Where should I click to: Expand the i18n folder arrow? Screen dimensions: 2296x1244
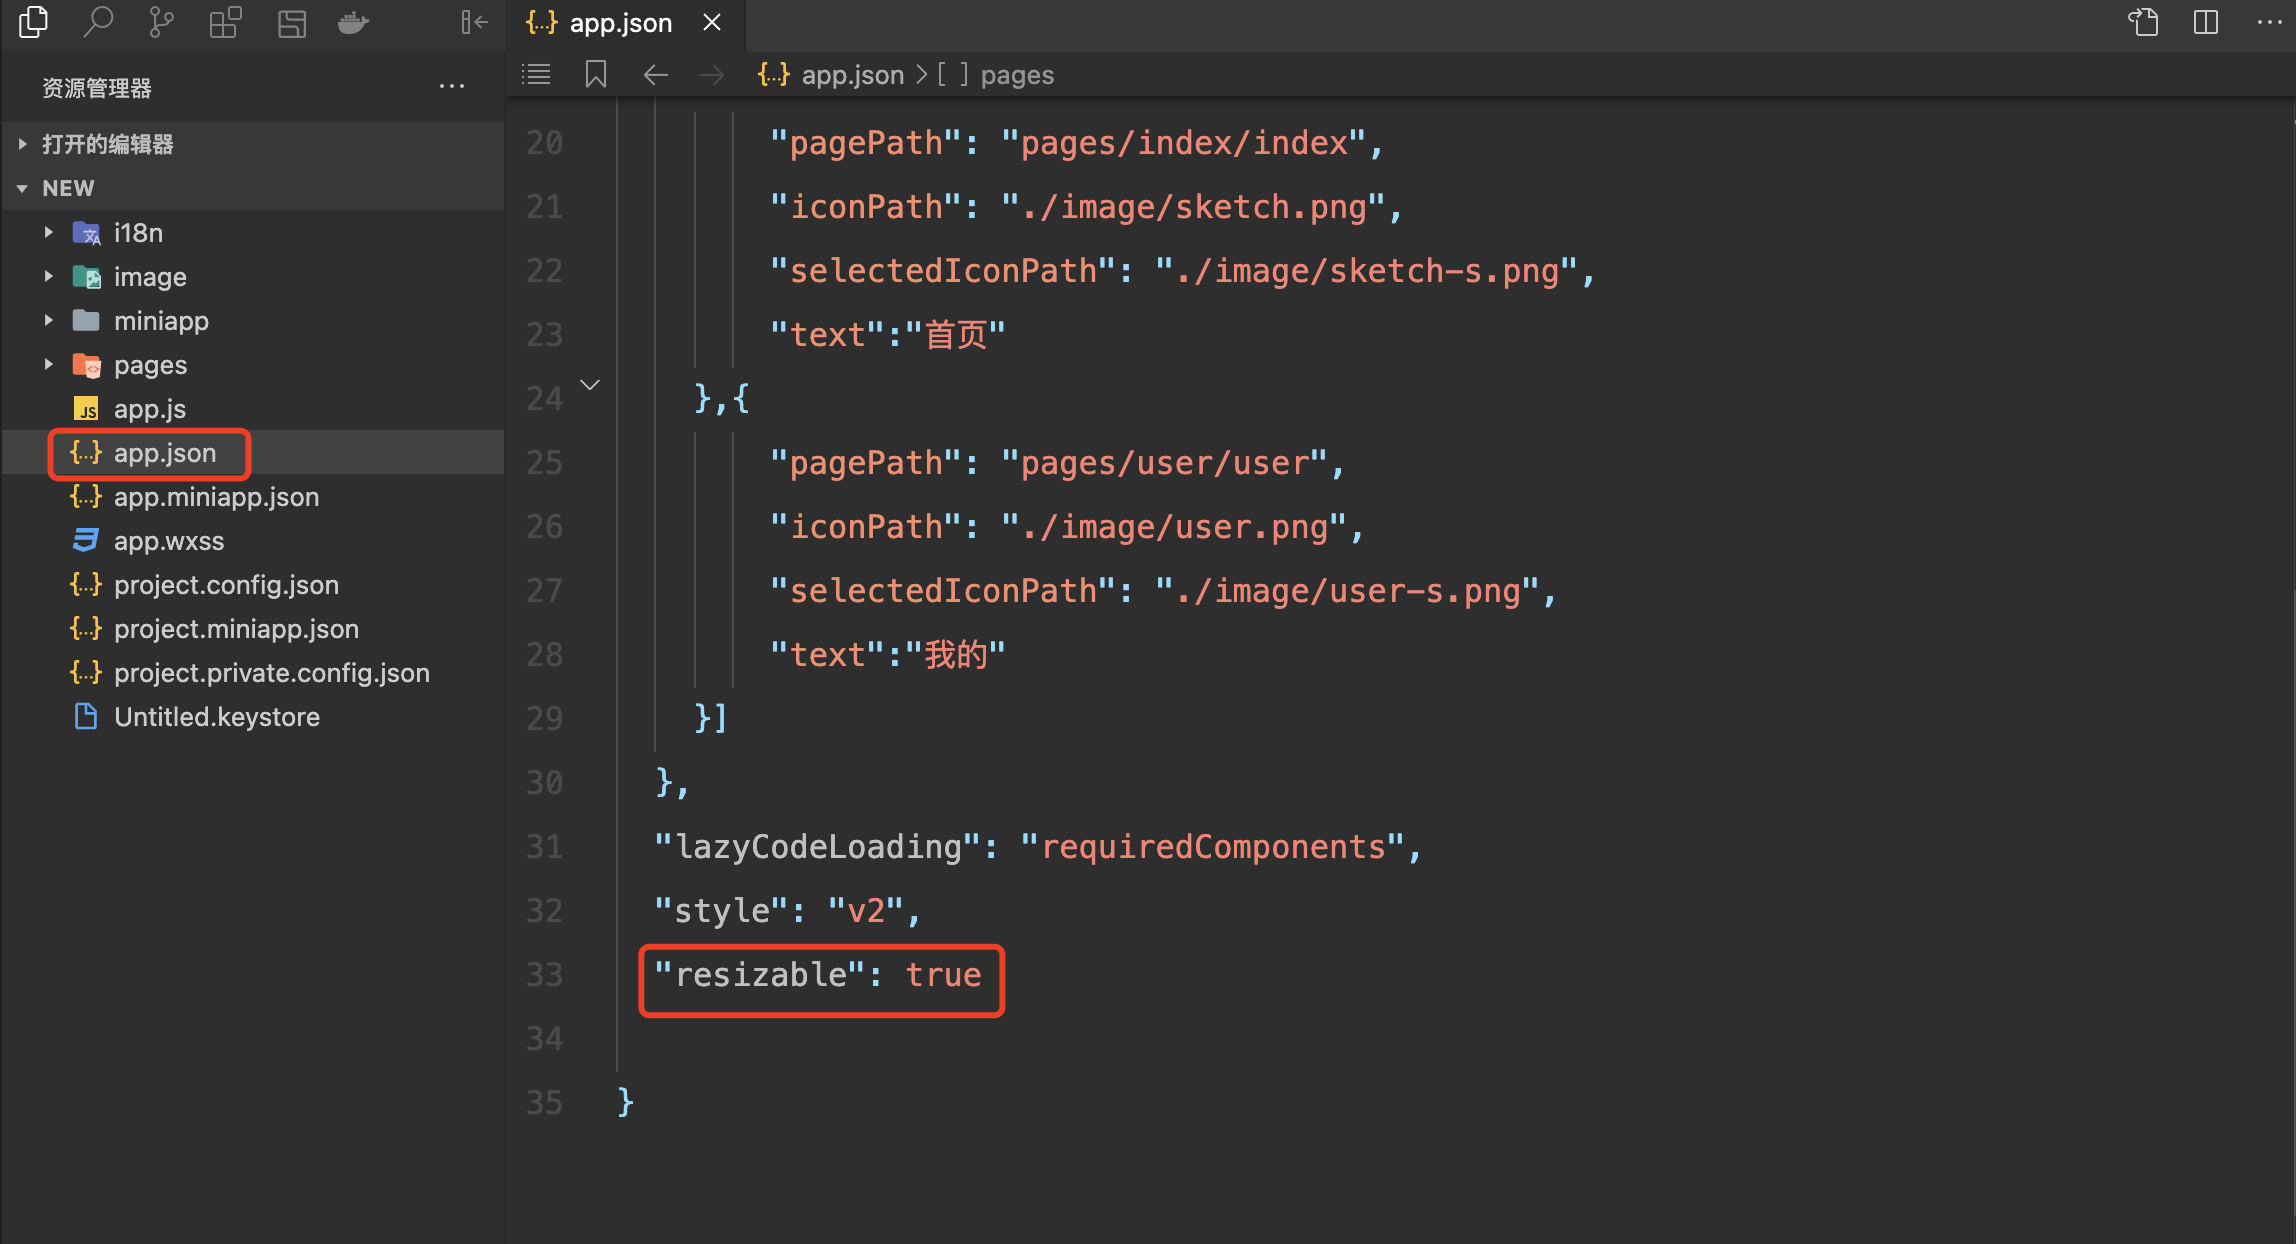[48, 232]
